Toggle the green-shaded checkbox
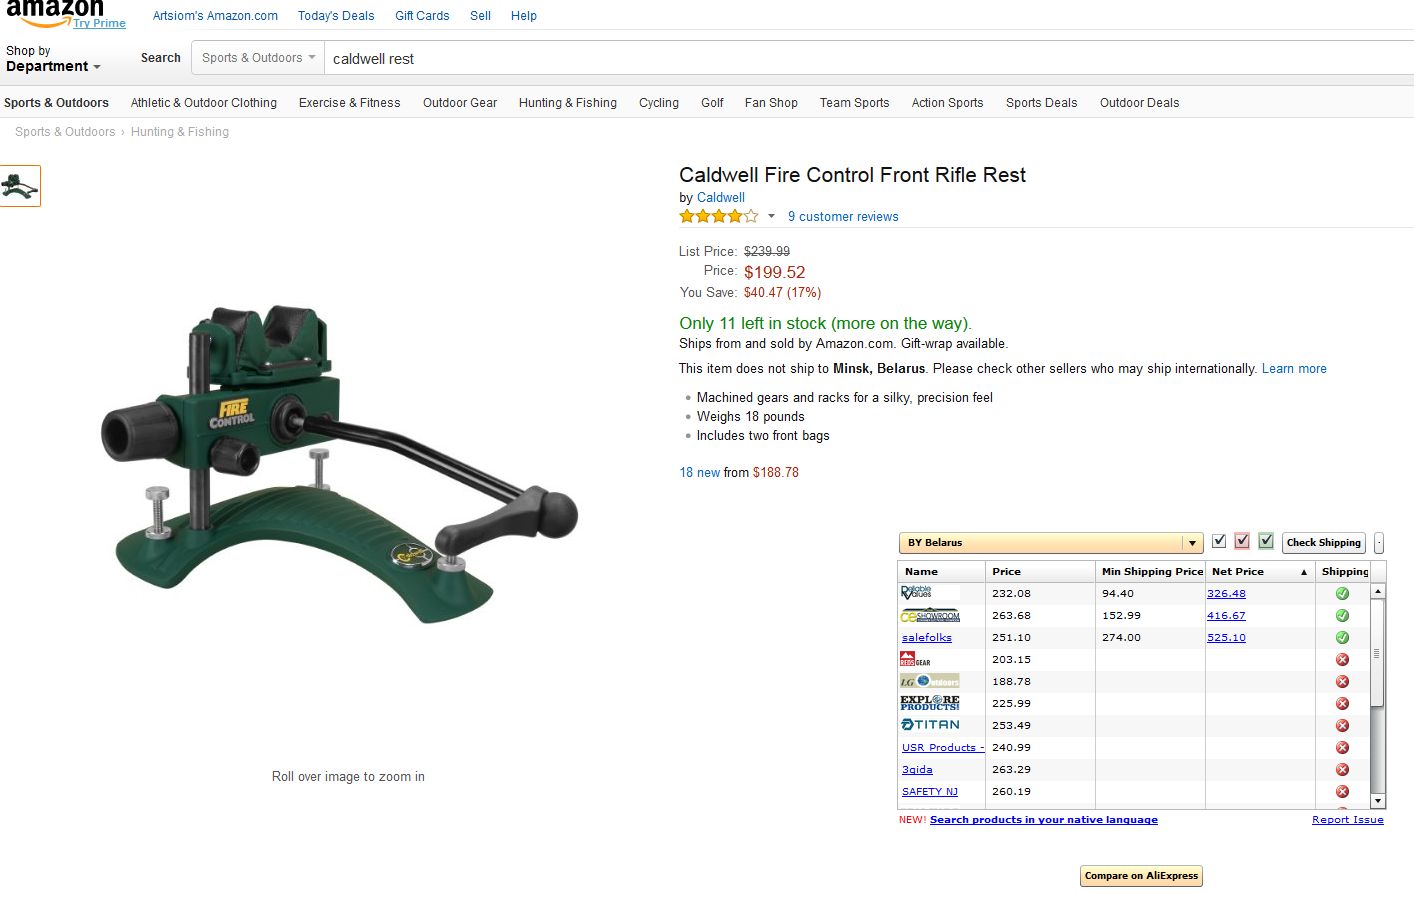This screenshot has height=914, width=1414. coord(1266,542)
